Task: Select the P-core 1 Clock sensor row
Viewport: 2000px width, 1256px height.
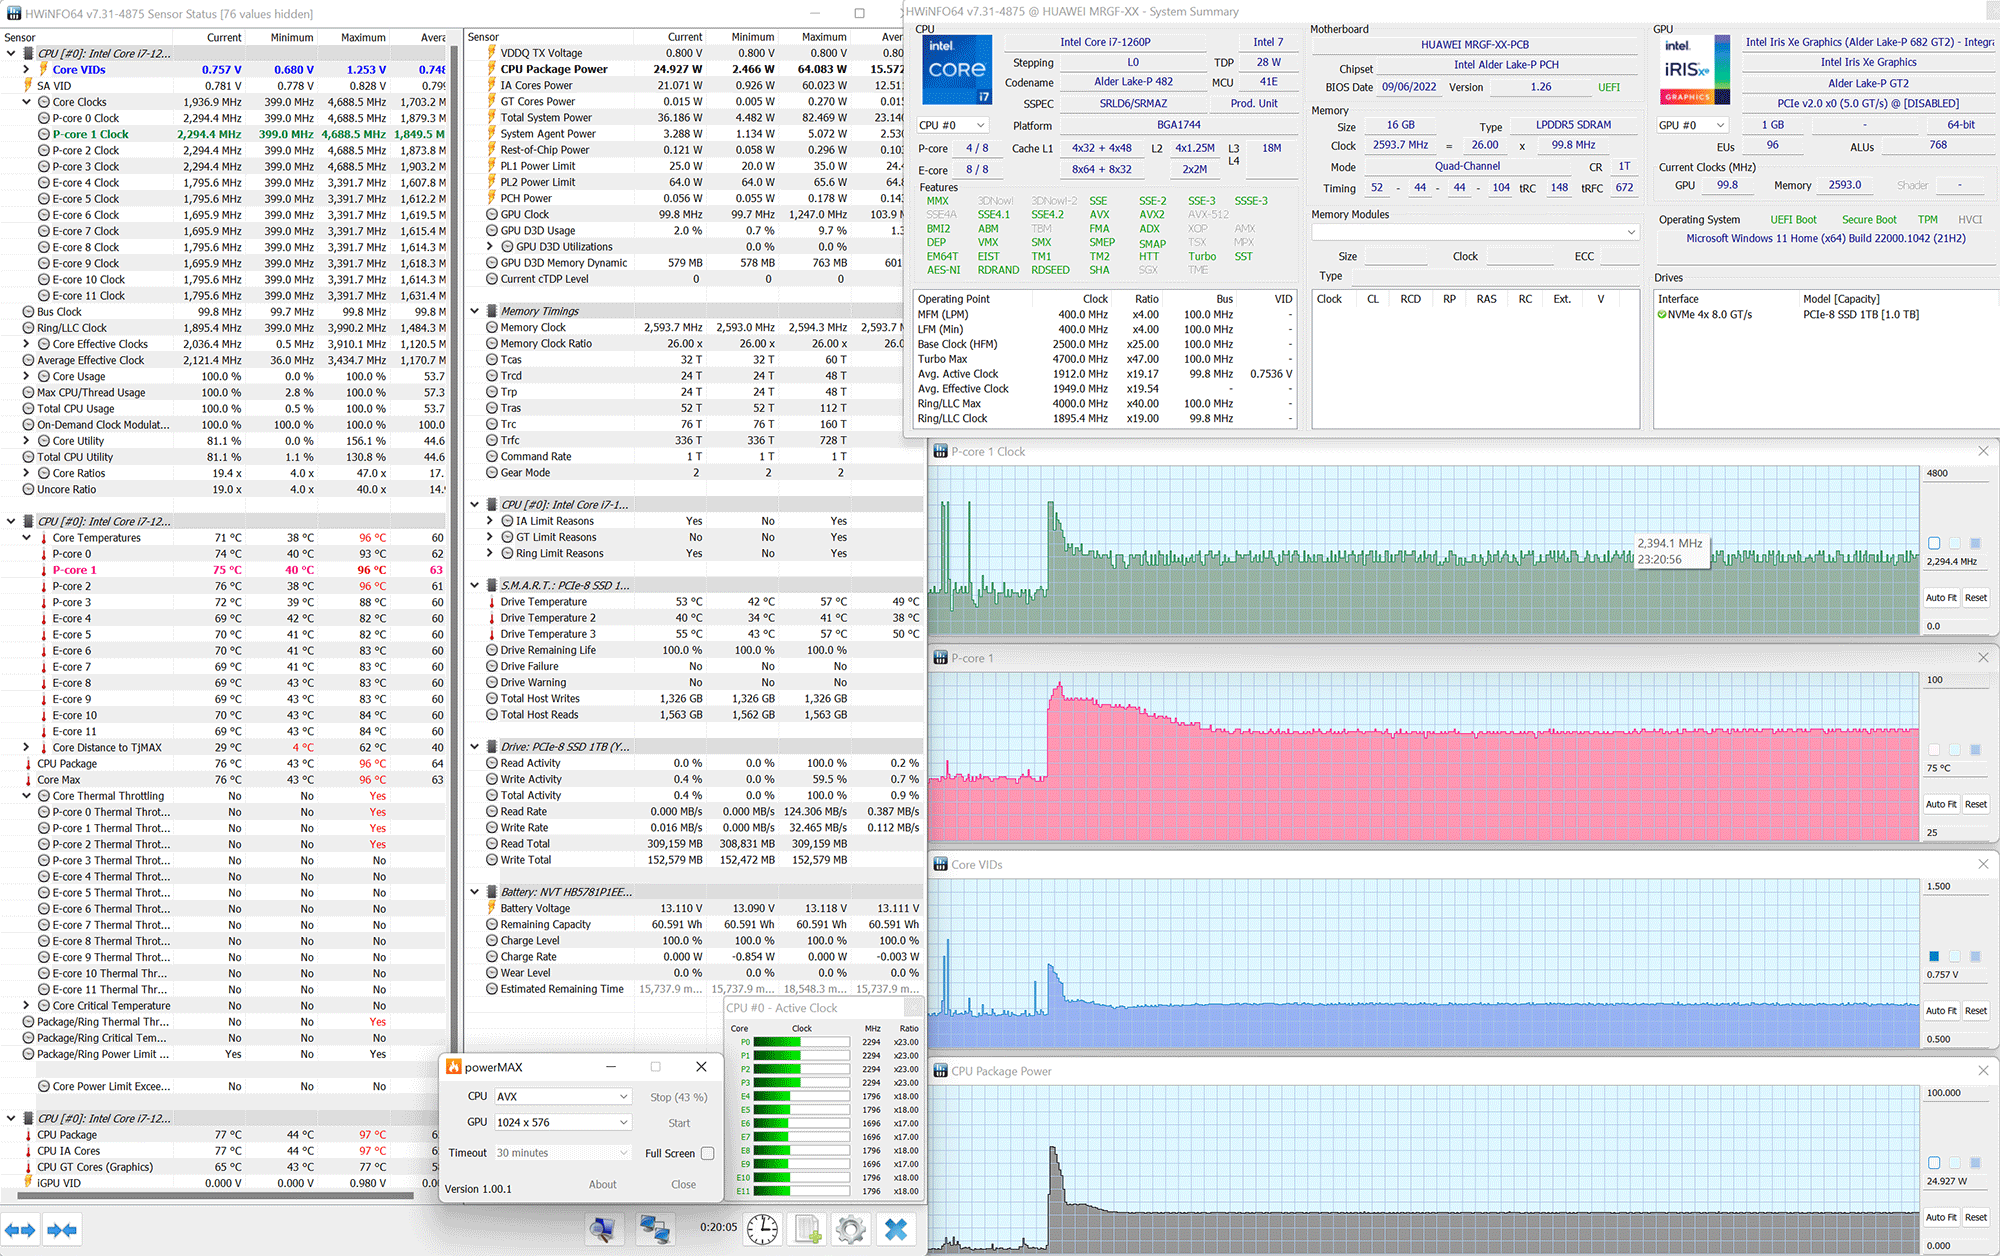Action: [x=90, y=134]
